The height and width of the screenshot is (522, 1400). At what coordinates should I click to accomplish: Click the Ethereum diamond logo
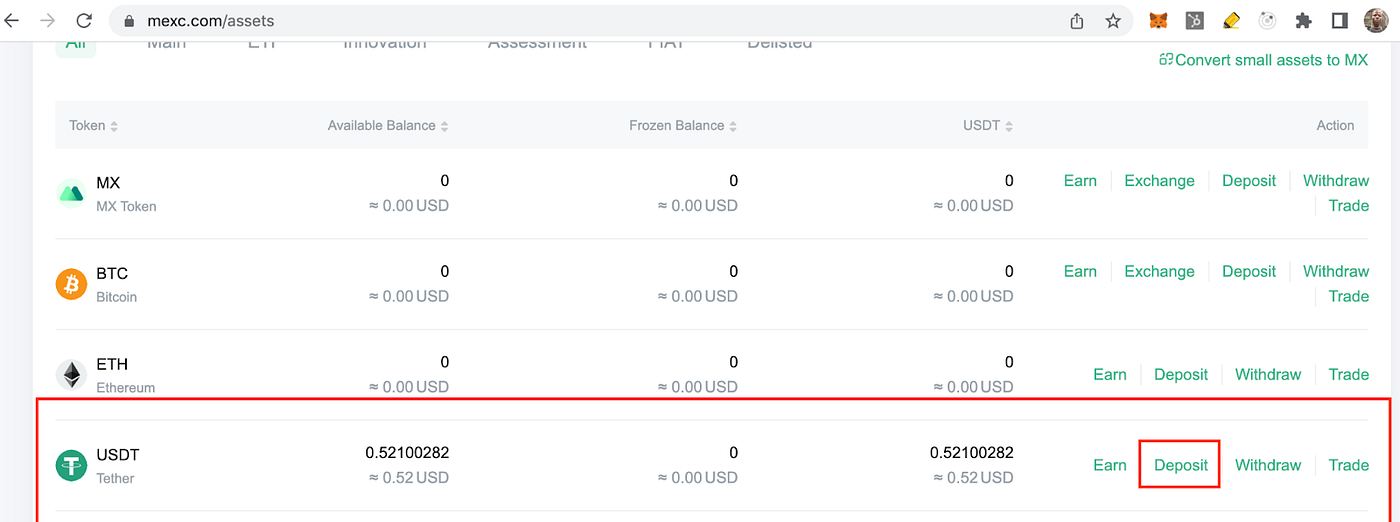coord(71,375)
